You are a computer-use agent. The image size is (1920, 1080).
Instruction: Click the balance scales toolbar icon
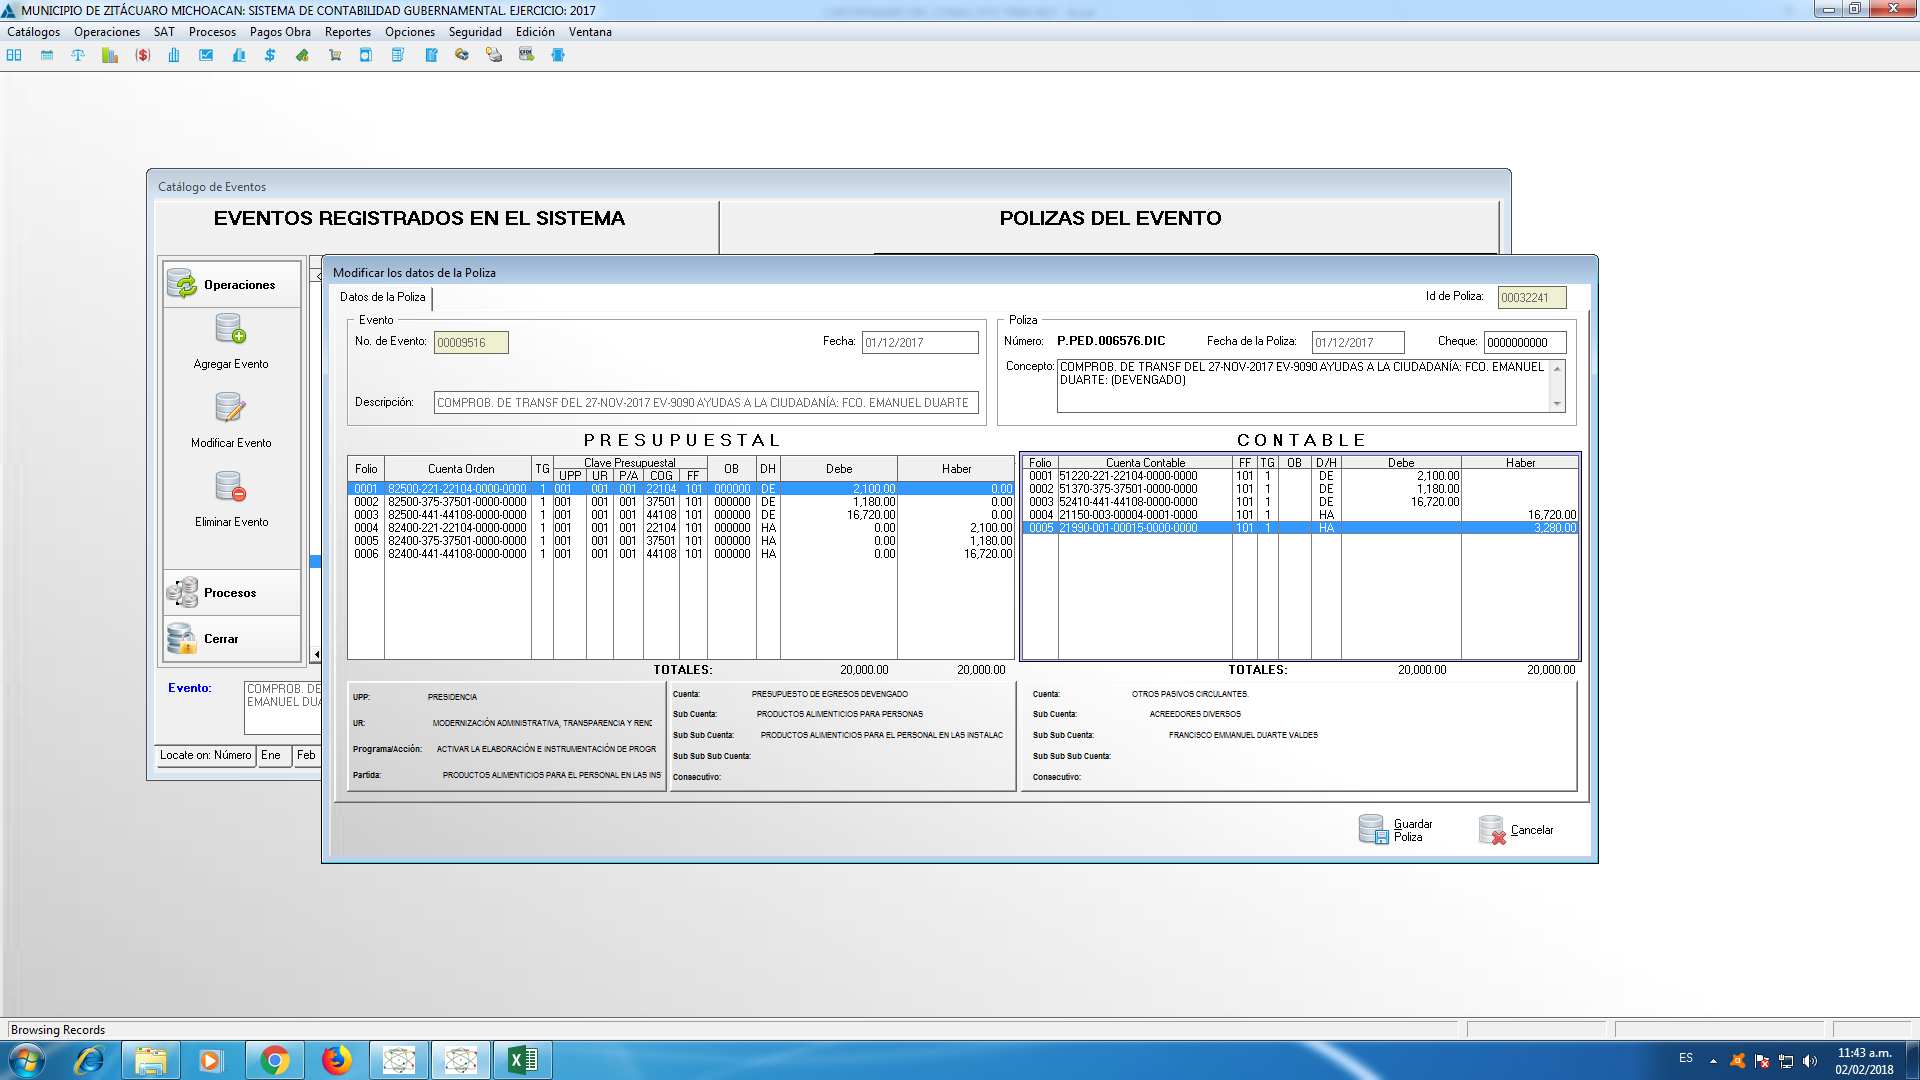[78, 55]
